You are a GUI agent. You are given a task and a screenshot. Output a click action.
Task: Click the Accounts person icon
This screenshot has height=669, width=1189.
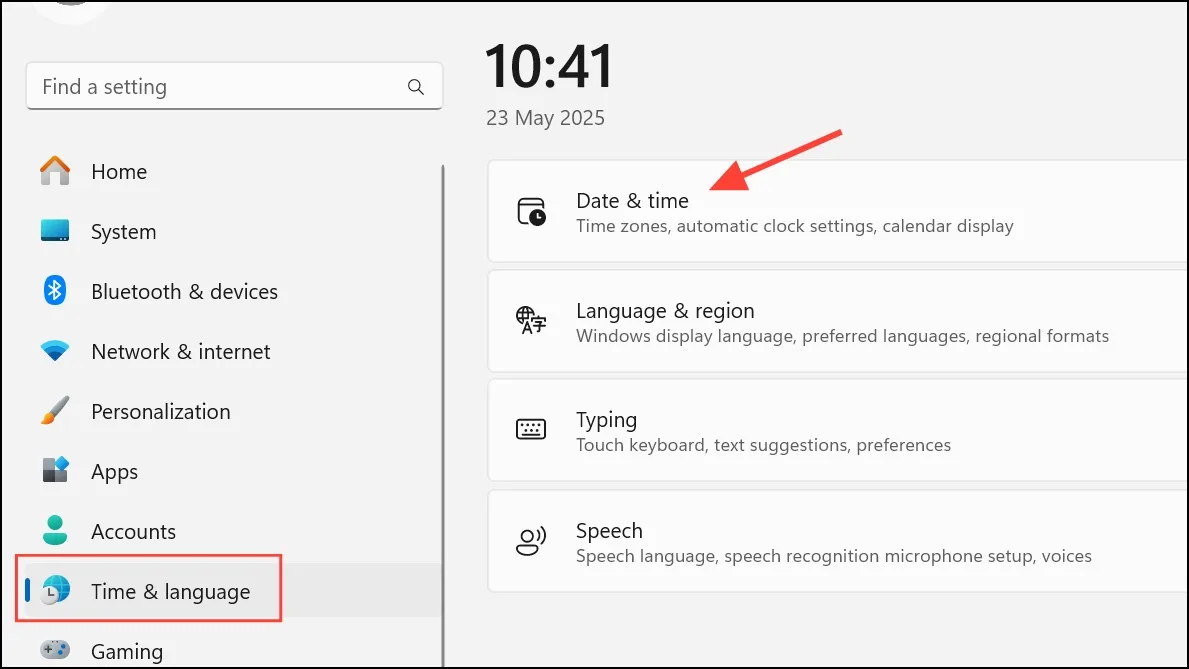coord(55,530)
